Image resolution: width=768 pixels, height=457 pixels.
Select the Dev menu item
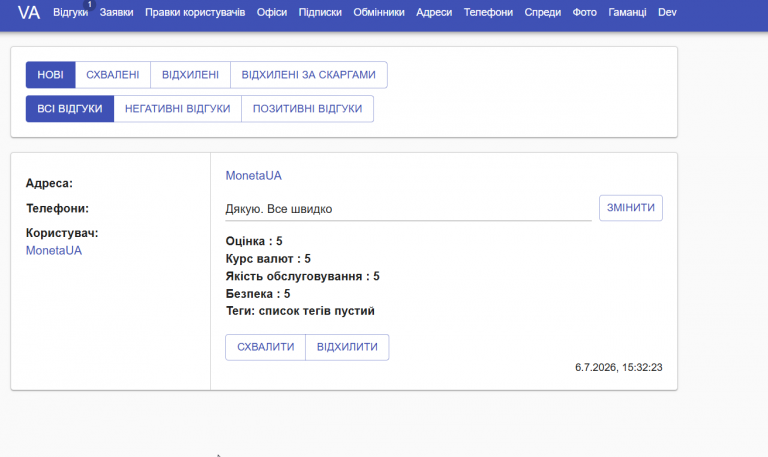pyautogui.click(x=667, y=12)
